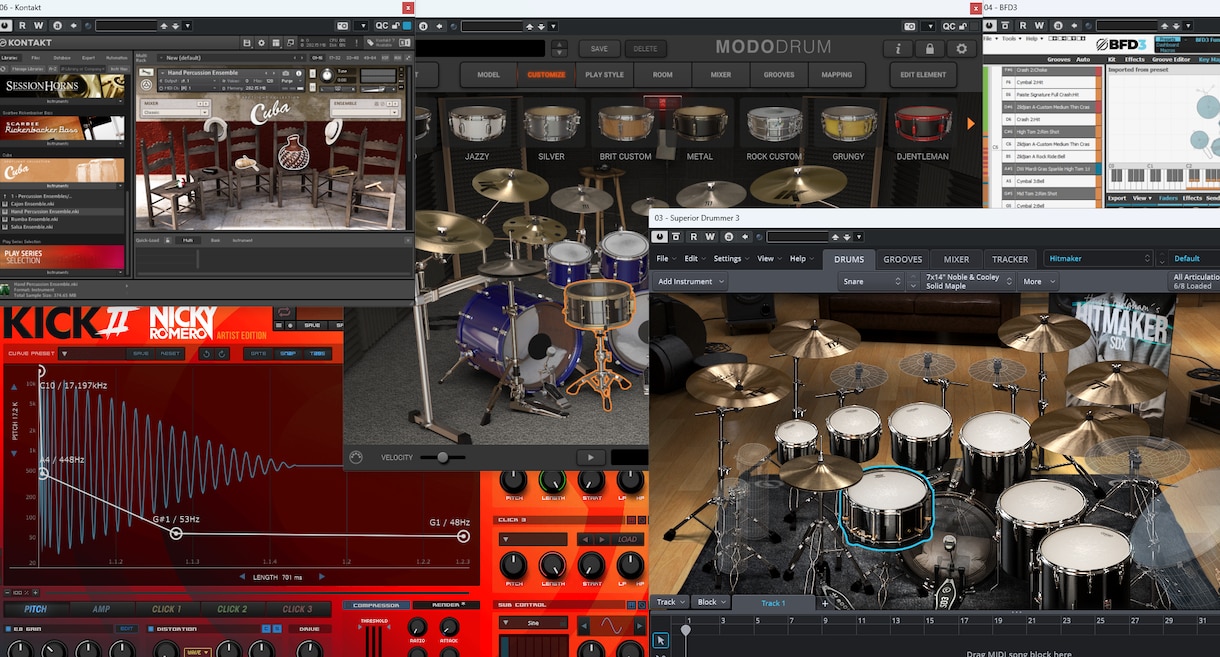
Task: Click LOAD in the Kick 2 Click 3 section
Action: point(628,540)
